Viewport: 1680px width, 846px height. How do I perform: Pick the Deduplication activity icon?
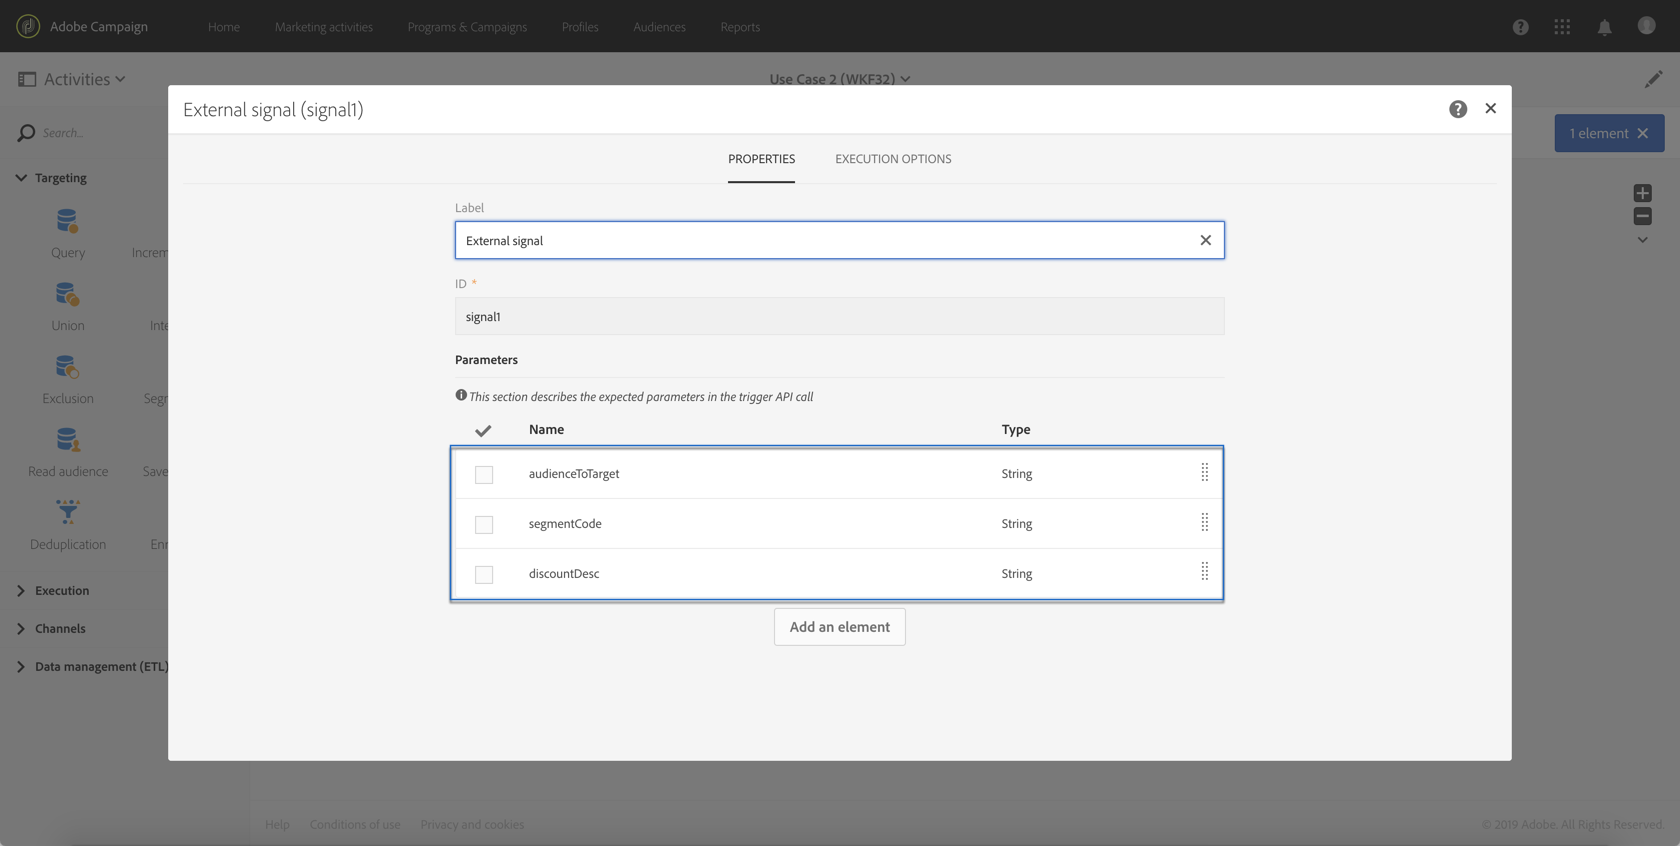tap(67, 512)
